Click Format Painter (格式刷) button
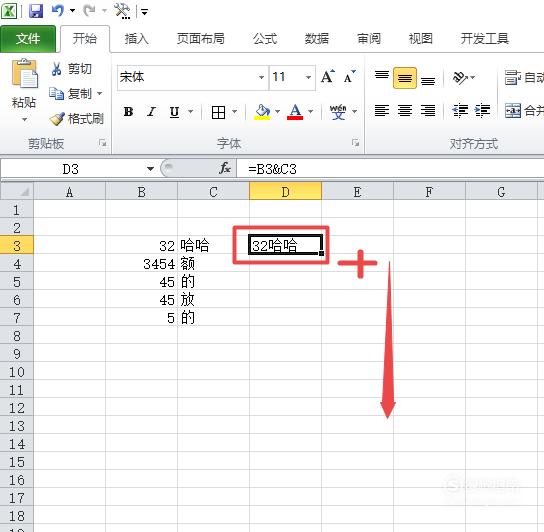Viewport: 544px width, 532px height. click(x=77, y=119)
